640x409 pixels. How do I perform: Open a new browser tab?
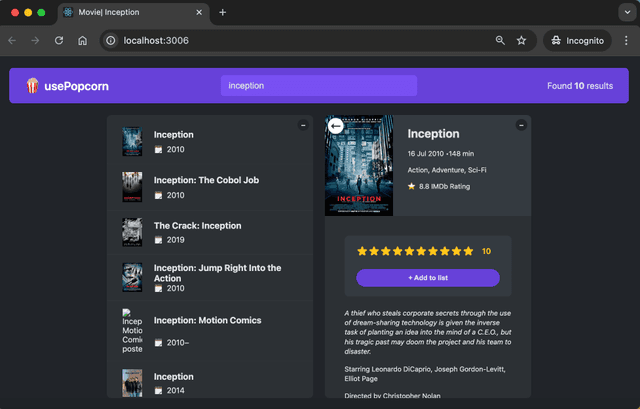(222, 12)
